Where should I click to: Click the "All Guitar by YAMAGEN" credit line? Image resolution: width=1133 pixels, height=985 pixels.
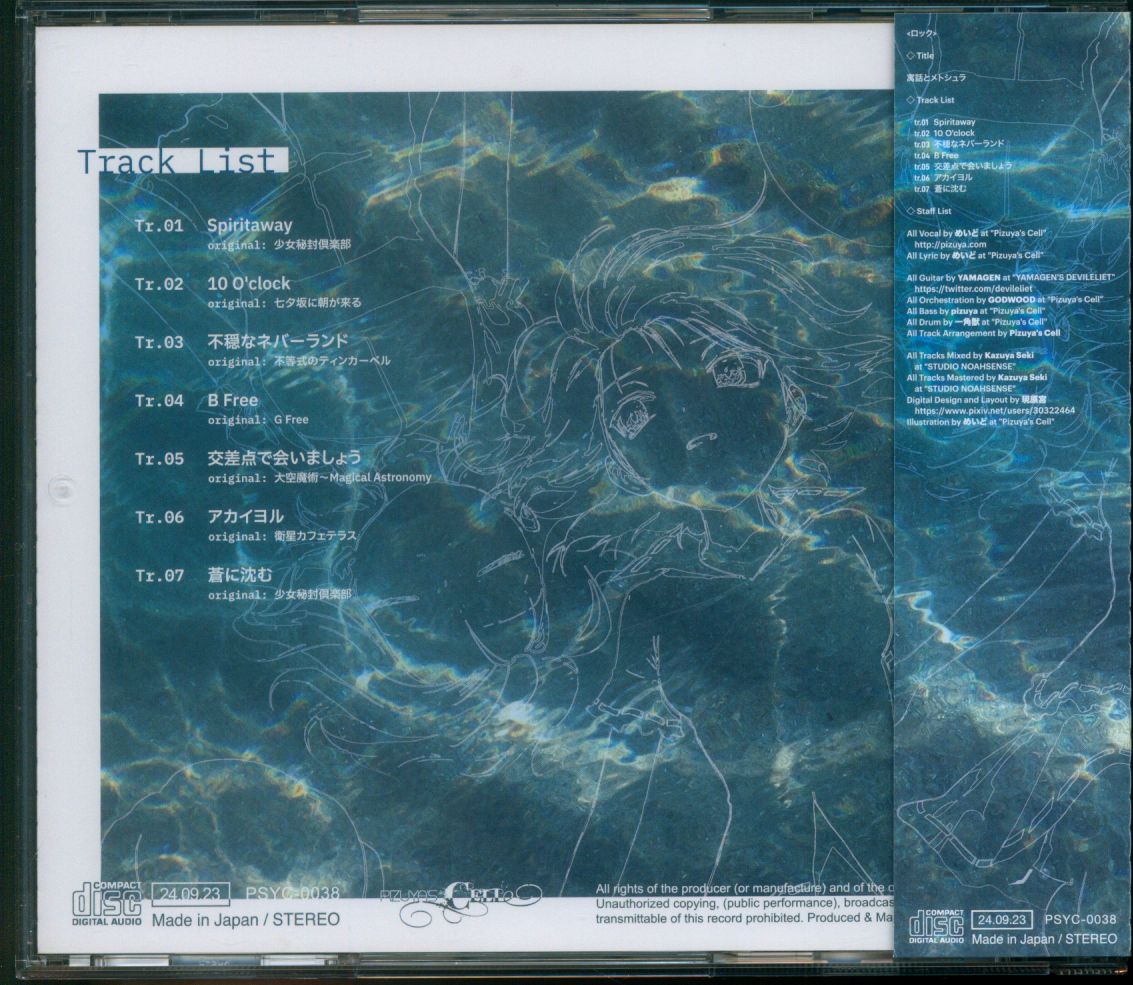(x=1010, y=278)
